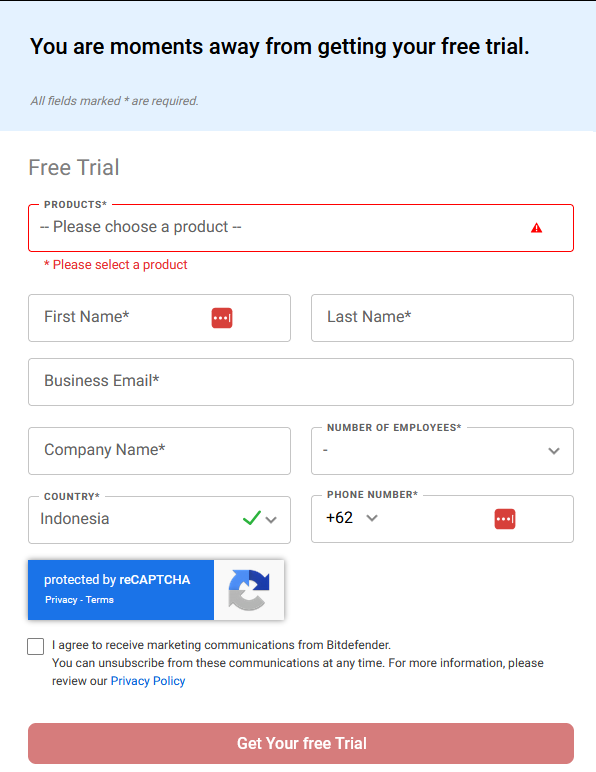The image size is (596, 772).
Task: Open the Privacy Policy link
Action: pos(148,681)
